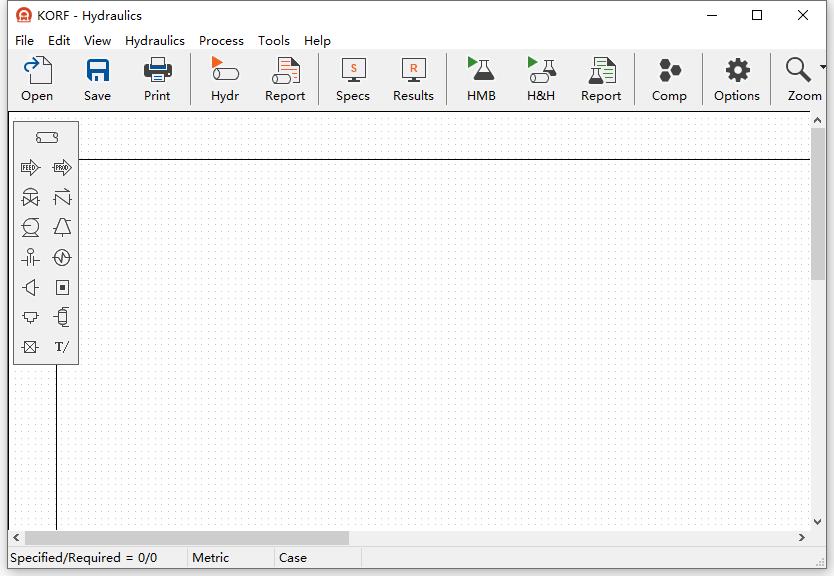Click the horizontal scrollbar right arrow
The height and width of the screenshot is (576, 834).
pyautogui.click(x=802, y=538)
